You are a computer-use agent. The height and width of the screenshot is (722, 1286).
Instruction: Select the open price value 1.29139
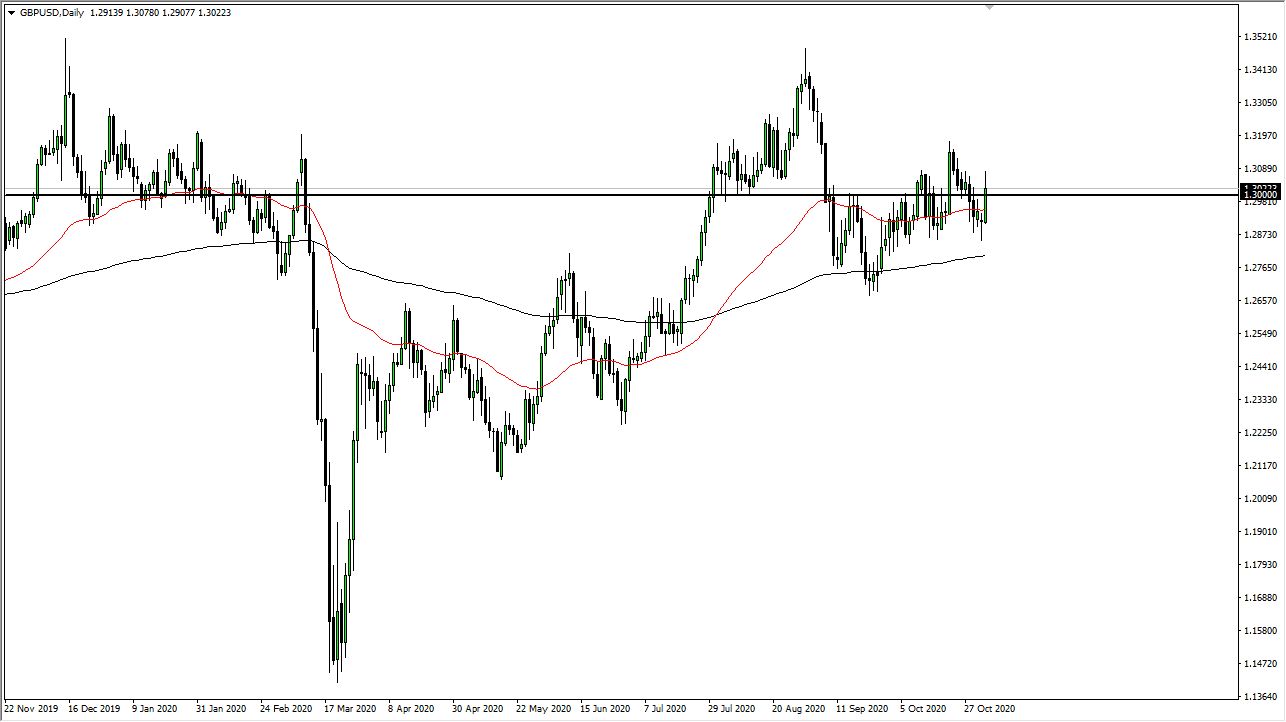coord(105,14)
